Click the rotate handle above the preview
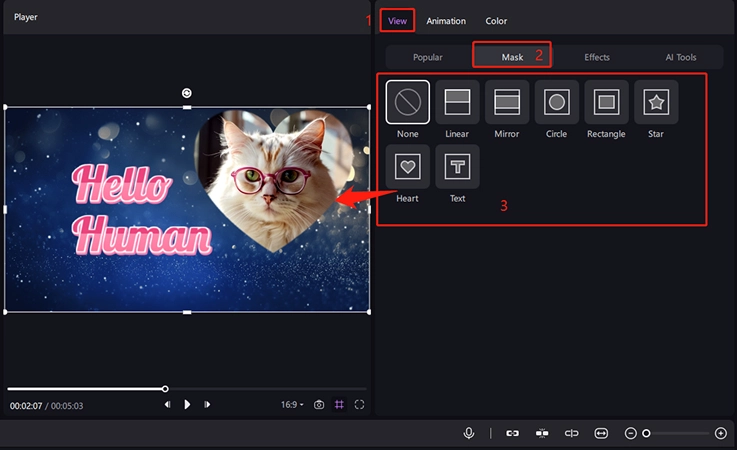The height and width of the screenshot is (450, 737). click(187, 93)
